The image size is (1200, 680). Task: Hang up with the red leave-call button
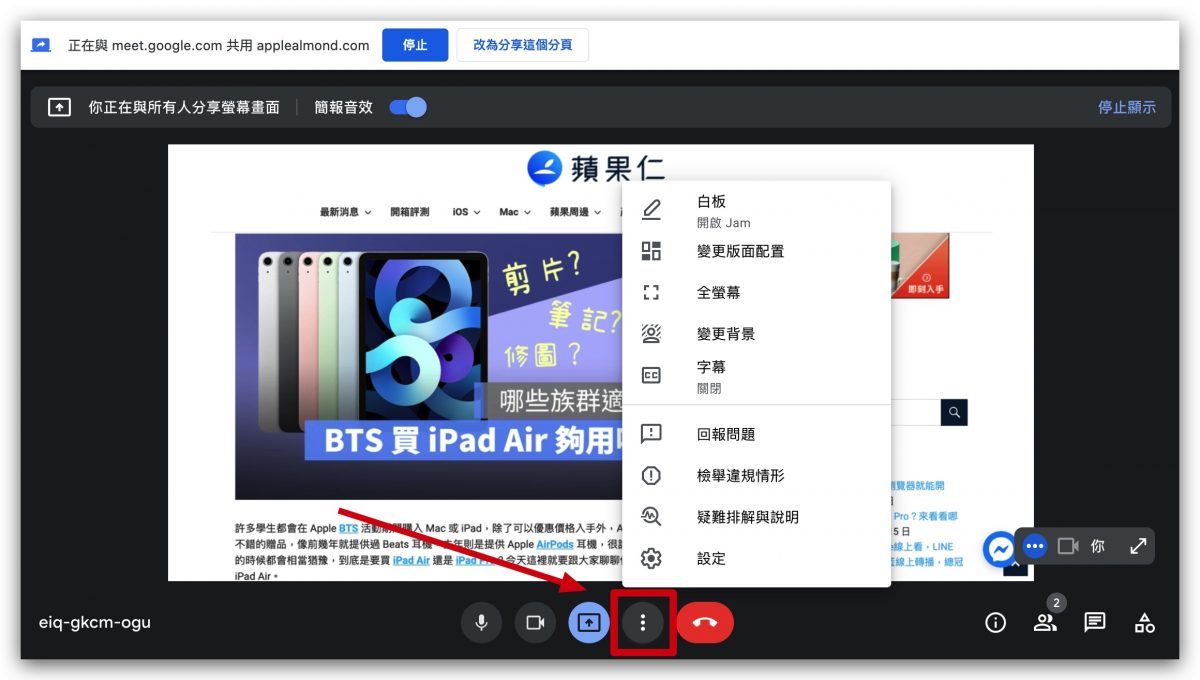(x=705, y=623)
